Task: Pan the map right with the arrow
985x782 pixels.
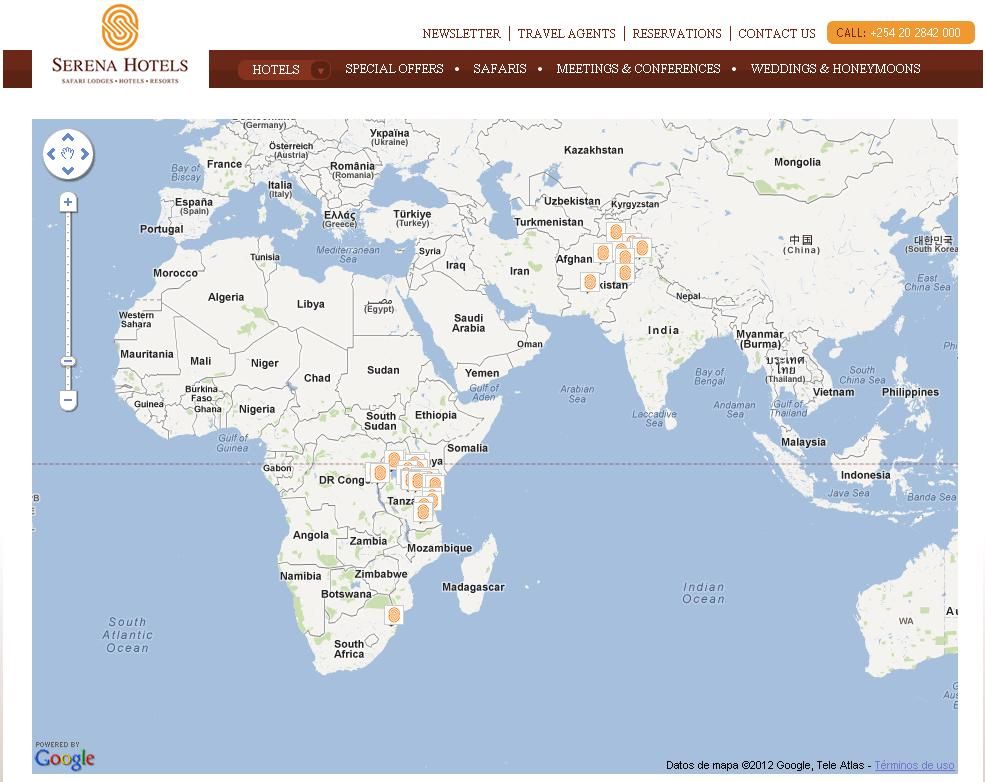Action: tap(85, 154)
